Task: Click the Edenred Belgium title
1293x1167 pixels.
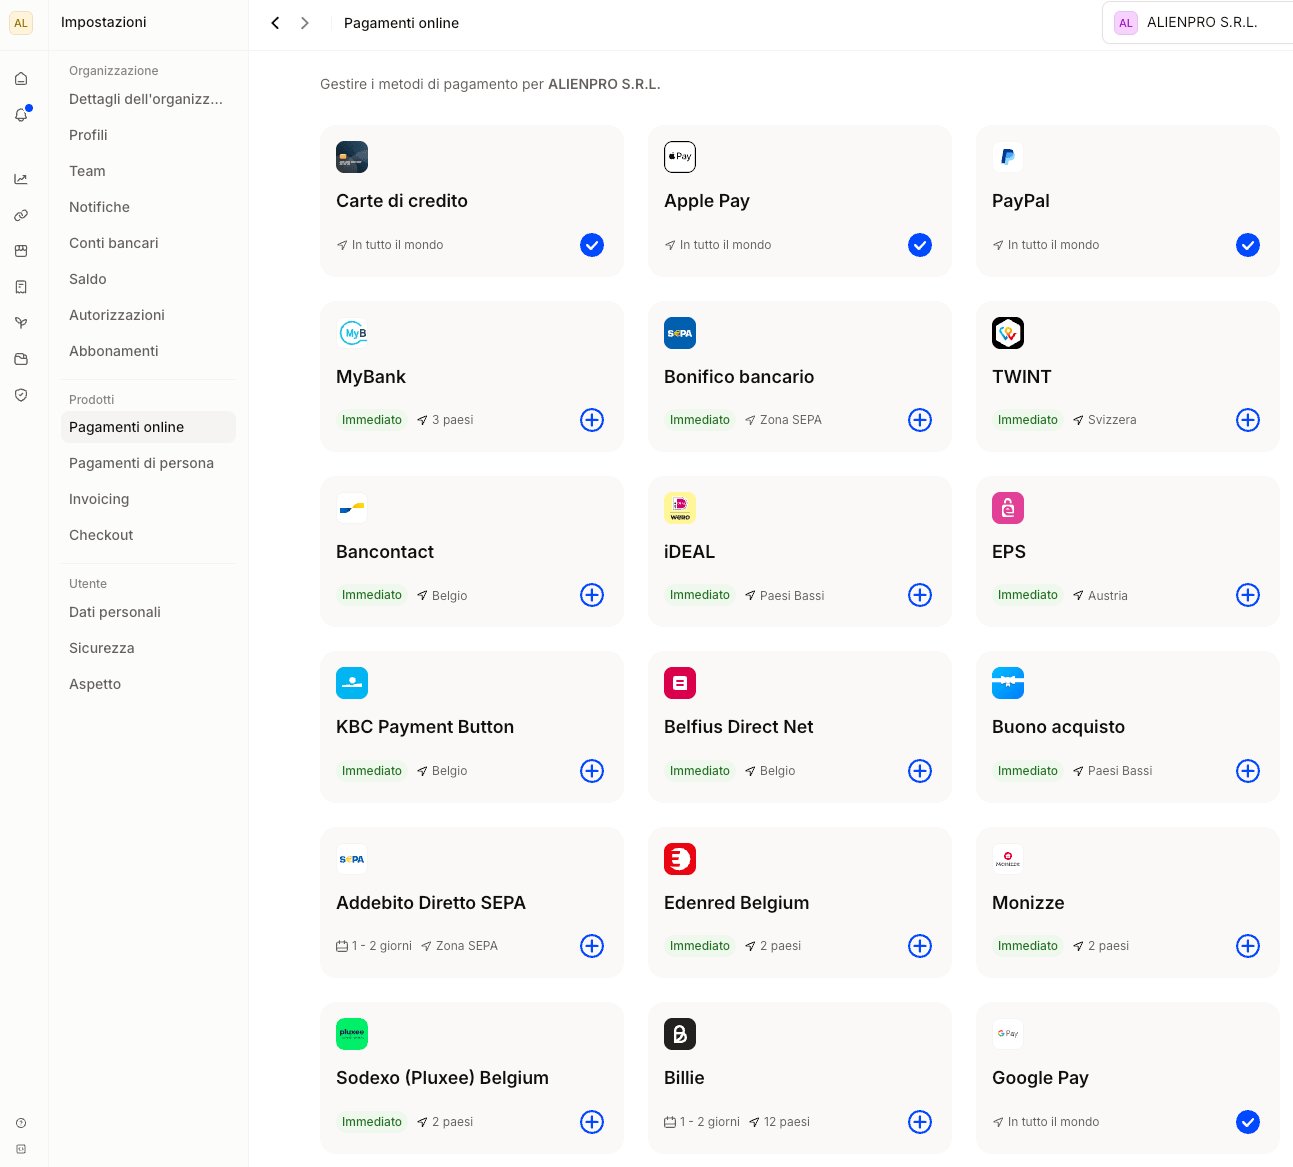Action: 736,903
